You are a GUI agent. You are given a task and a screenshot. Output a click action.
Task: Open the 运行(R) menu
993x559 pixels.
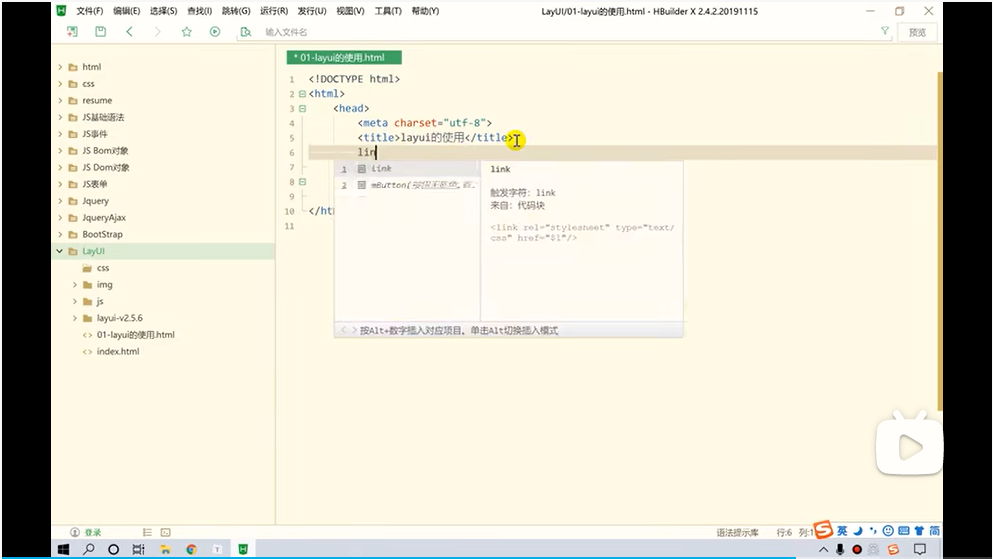pos(274,11)
